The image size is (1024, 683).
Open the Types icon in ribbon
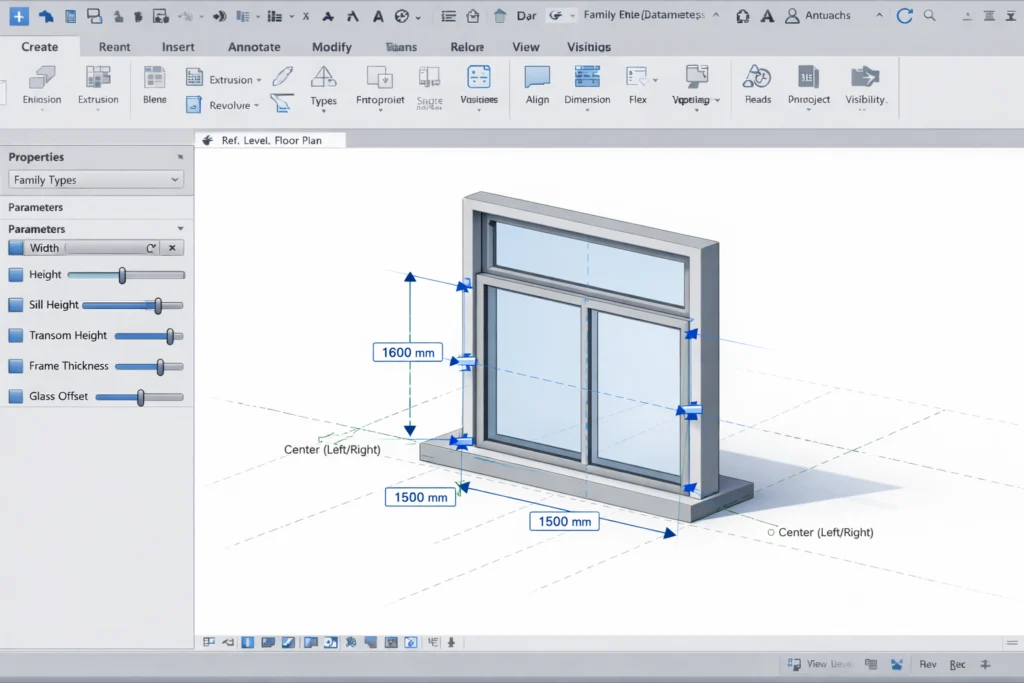coord(323,79)
